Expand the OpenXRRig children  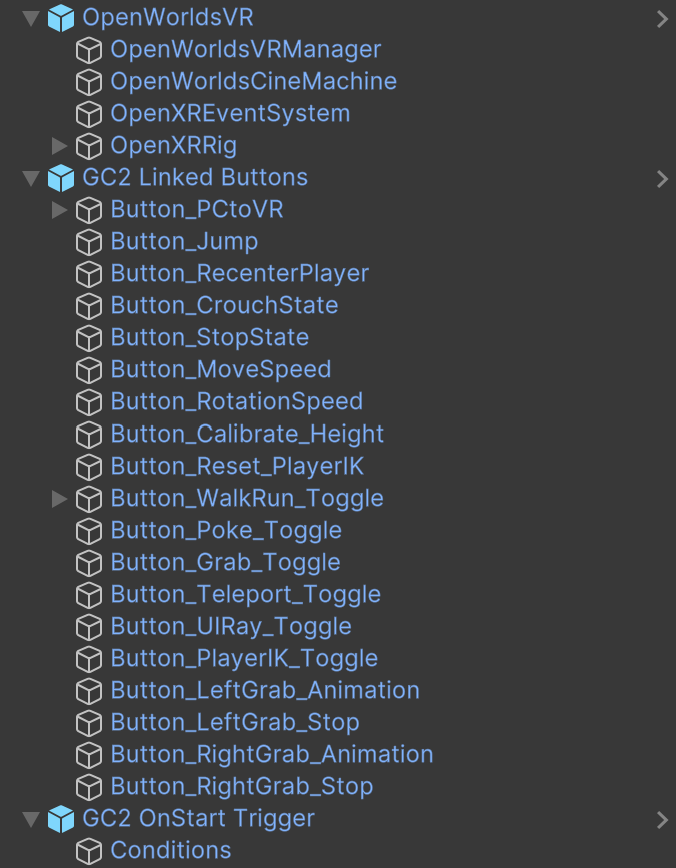[59, 146]
